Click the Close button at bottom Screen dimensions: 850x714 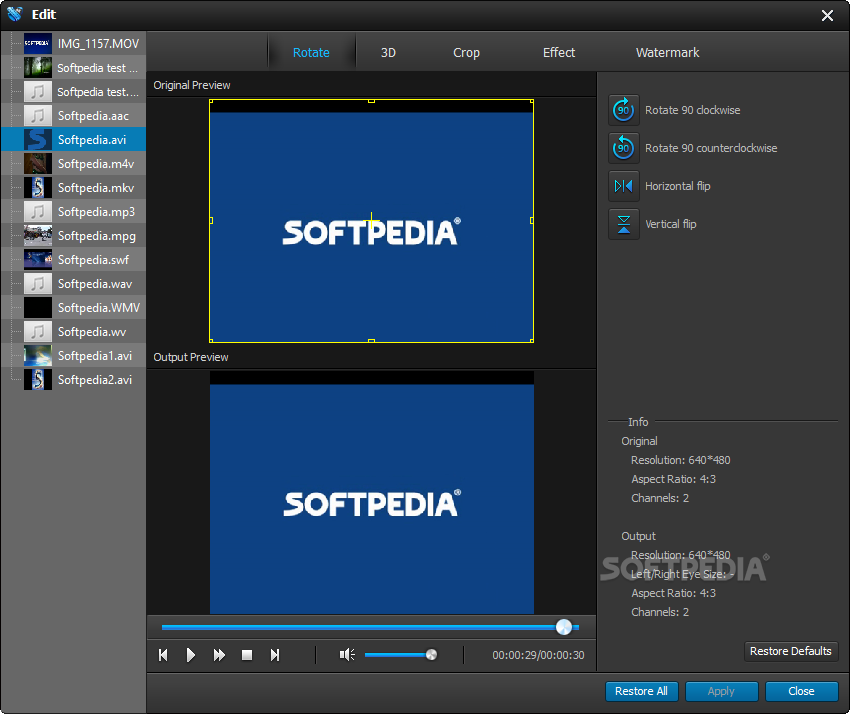801,691
